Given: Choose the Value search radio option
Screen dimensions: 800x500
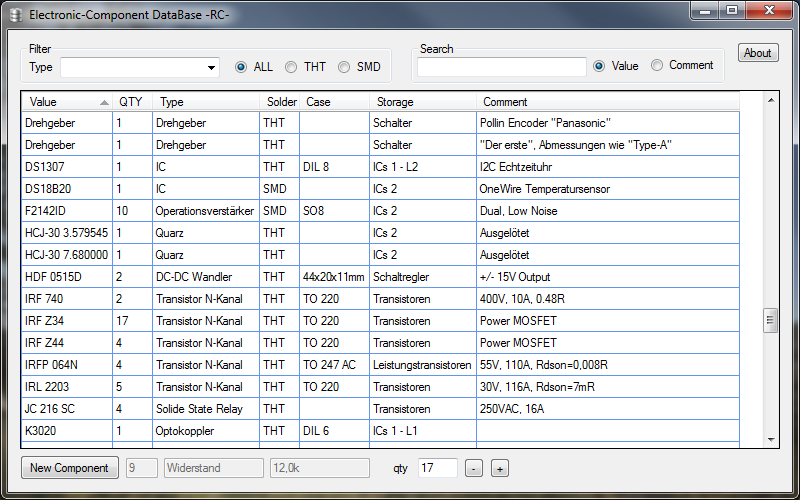Looking at the screenshot, I should pos(599,66).
